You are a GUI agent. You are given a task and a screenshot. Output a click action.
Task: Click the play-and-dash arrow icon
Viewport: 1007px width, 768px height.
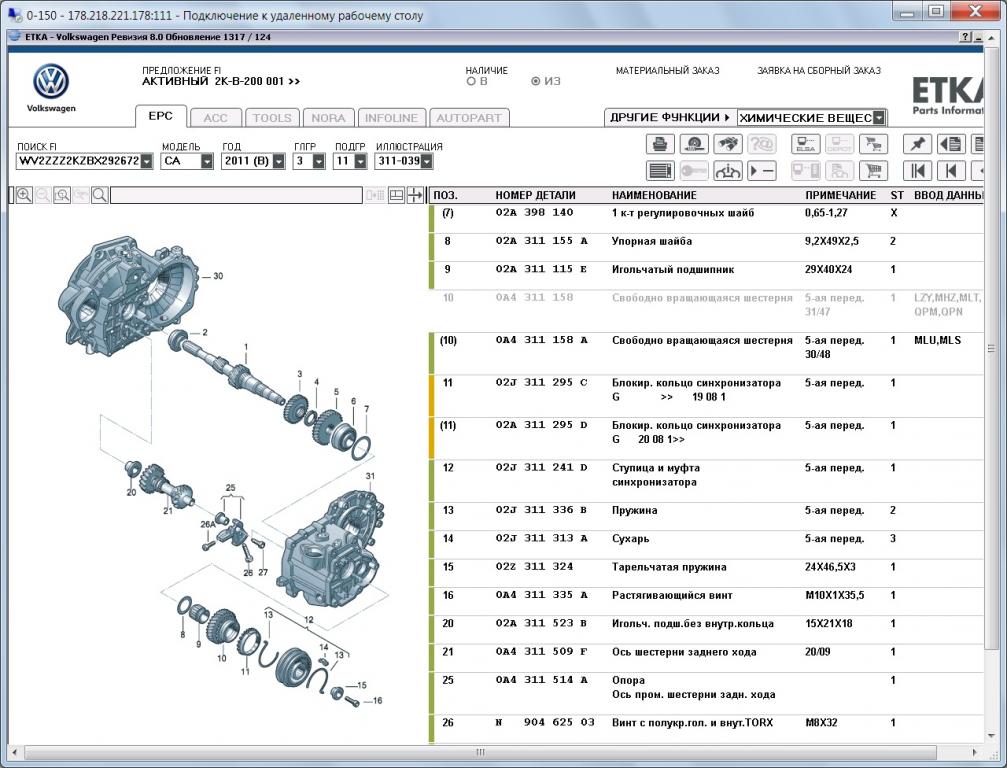(762, 171)
